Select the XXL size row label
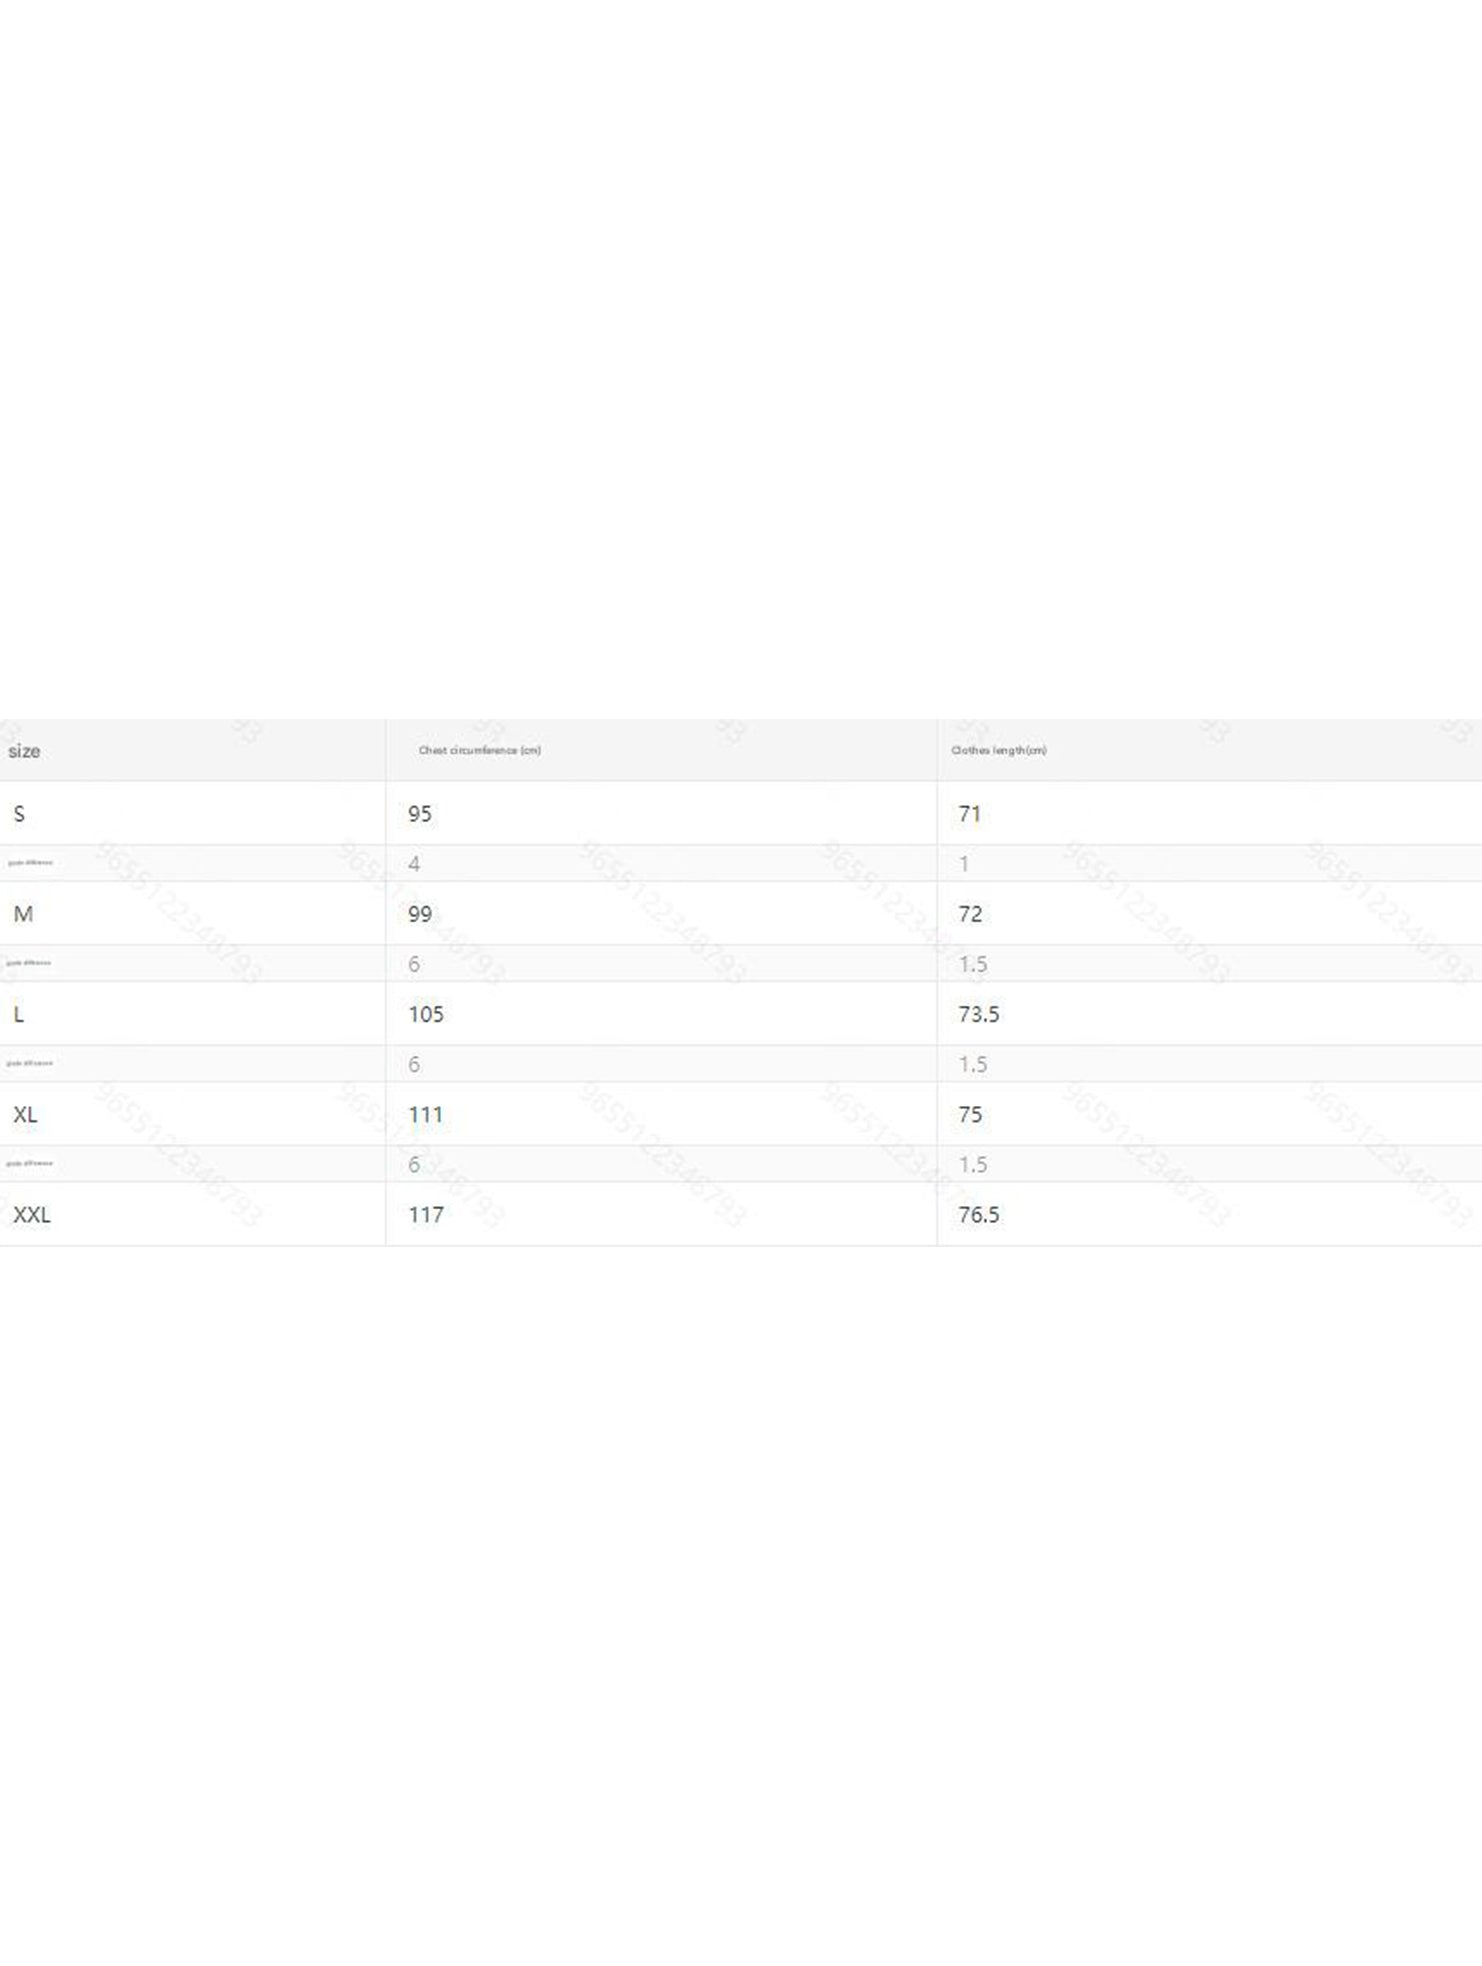The height and width of the screenshot is (1966, 1482). point(32,1214)
